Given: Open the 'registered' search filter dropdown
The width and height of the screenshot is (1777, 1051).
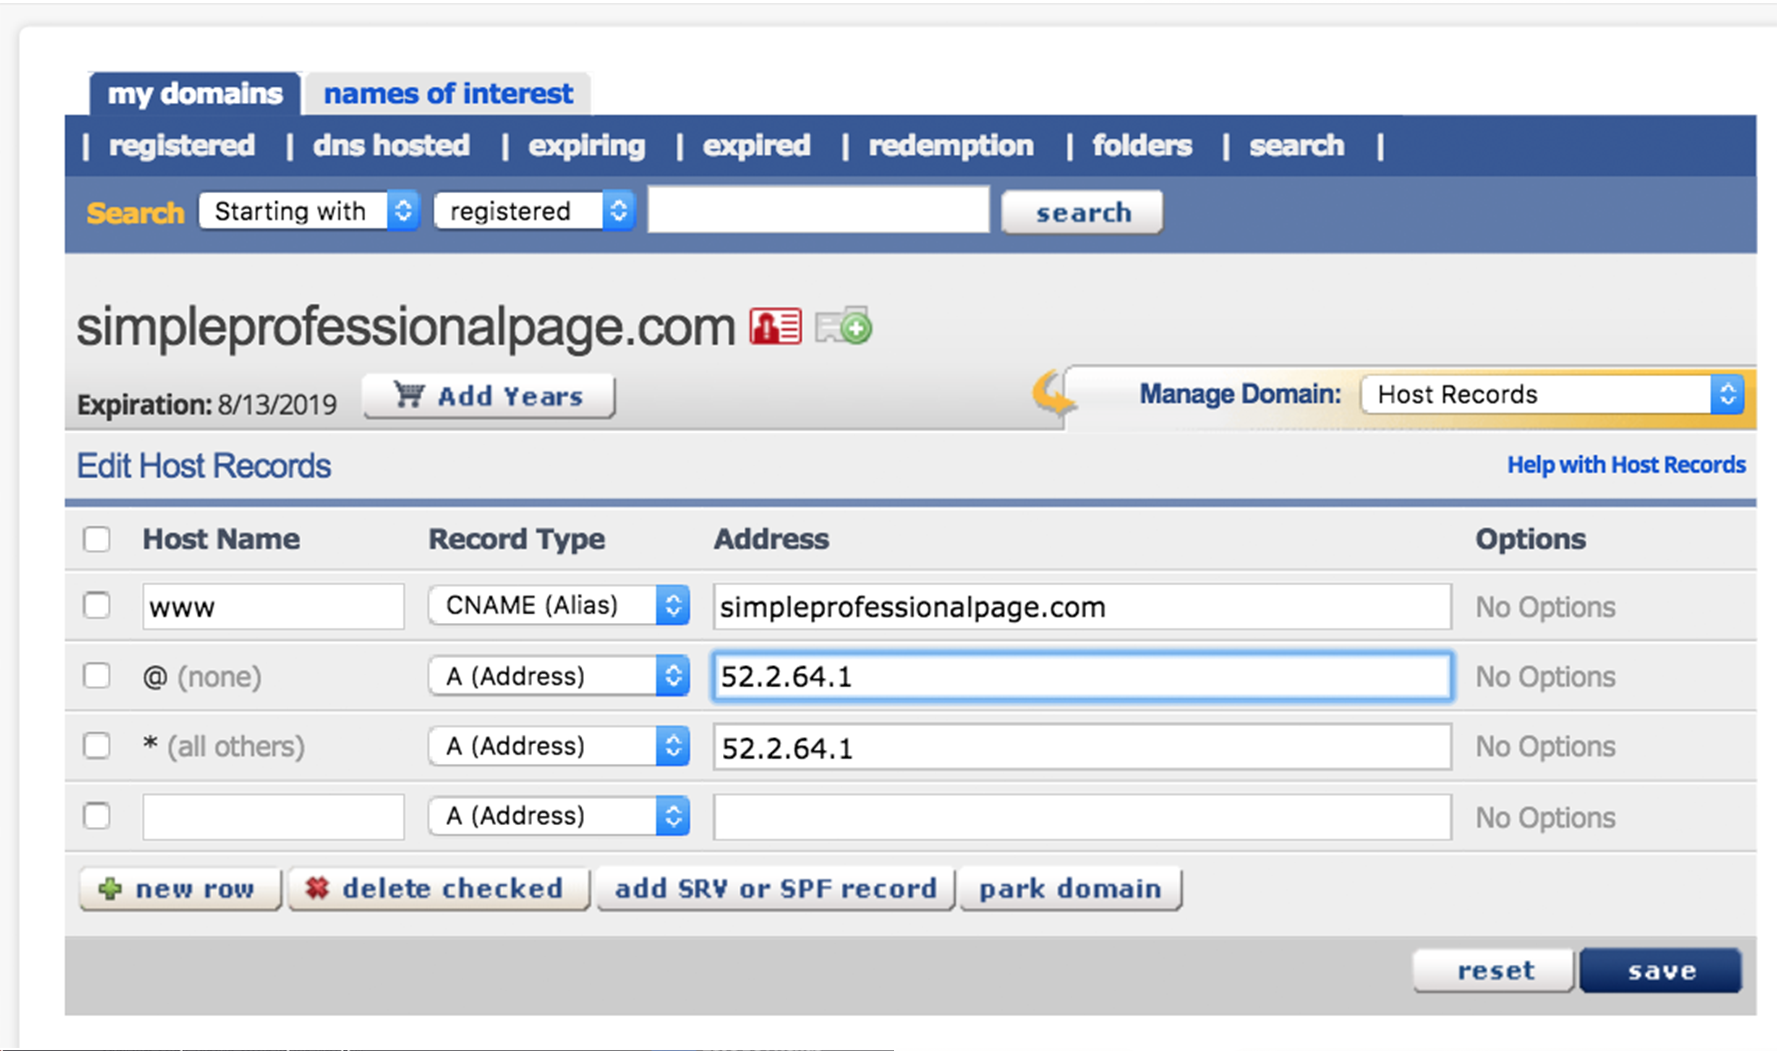Looking at the screenshot, I should point(534,211).
